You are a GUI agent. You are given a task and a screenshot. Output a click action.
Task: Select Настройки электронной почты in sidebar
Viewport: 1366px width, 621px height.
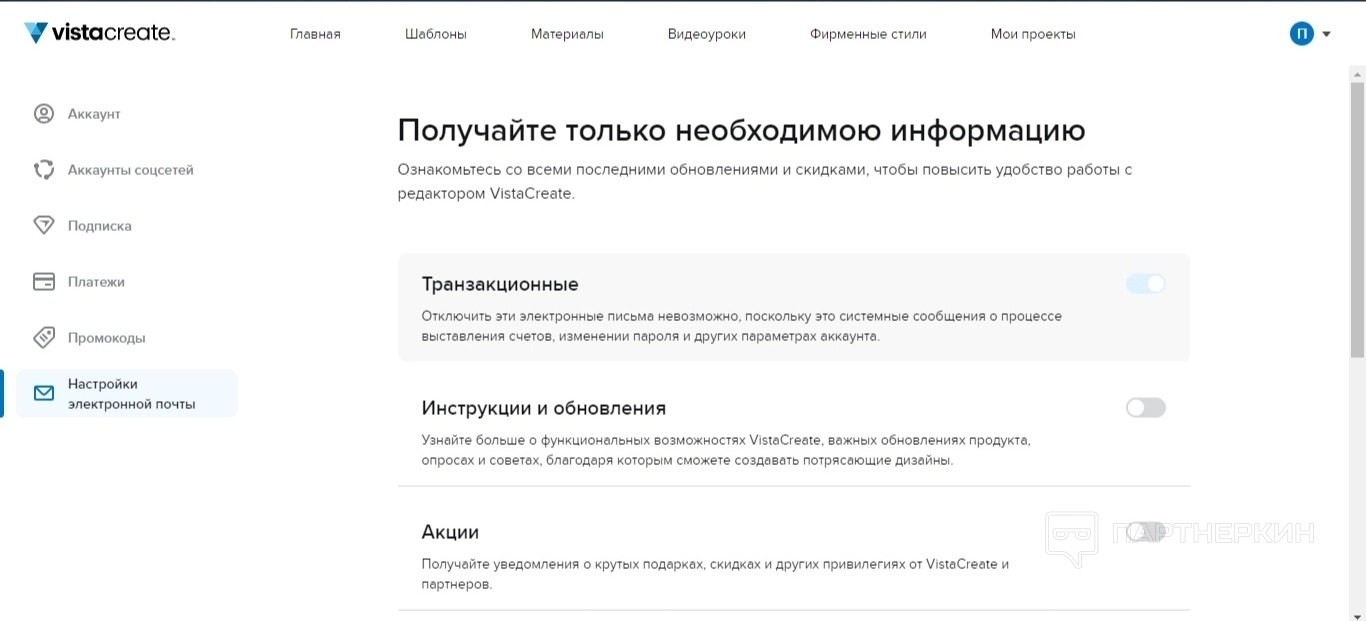pos(127,393)
